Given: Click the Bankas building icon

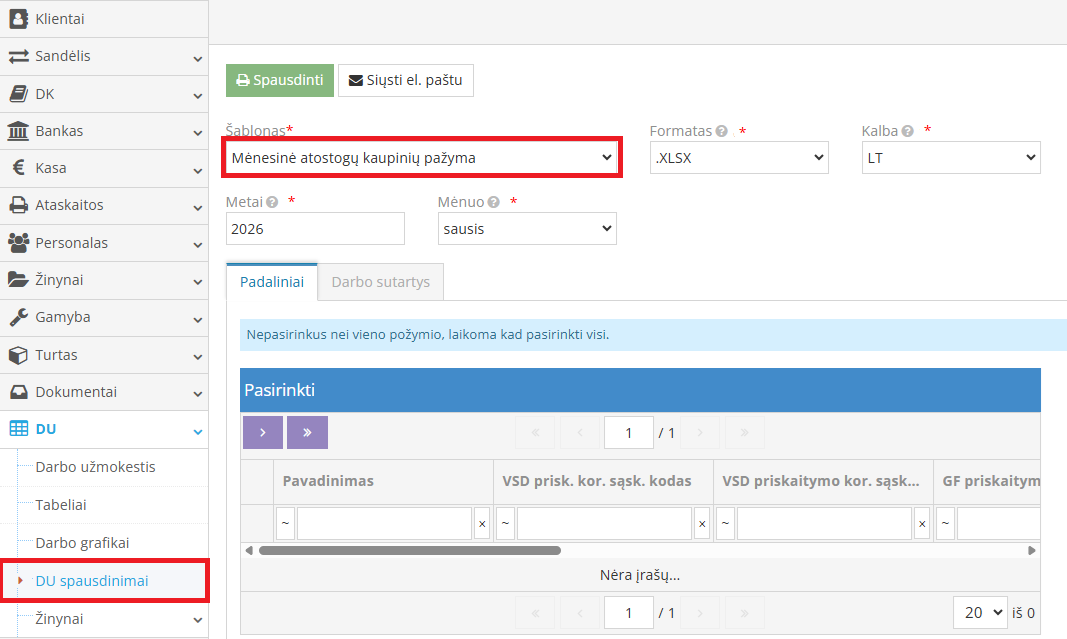Looking at the screenshot, I should (18, 131).
